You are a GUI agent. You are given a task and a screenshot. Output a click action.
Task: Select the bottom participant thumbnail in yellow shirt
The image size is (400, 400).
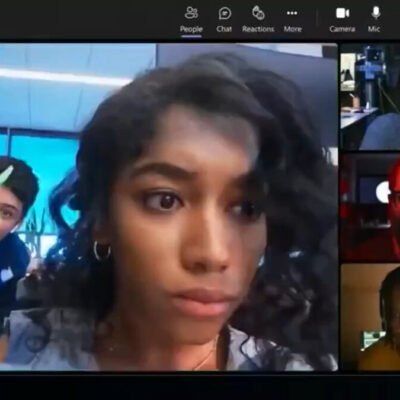coord(370,317)
